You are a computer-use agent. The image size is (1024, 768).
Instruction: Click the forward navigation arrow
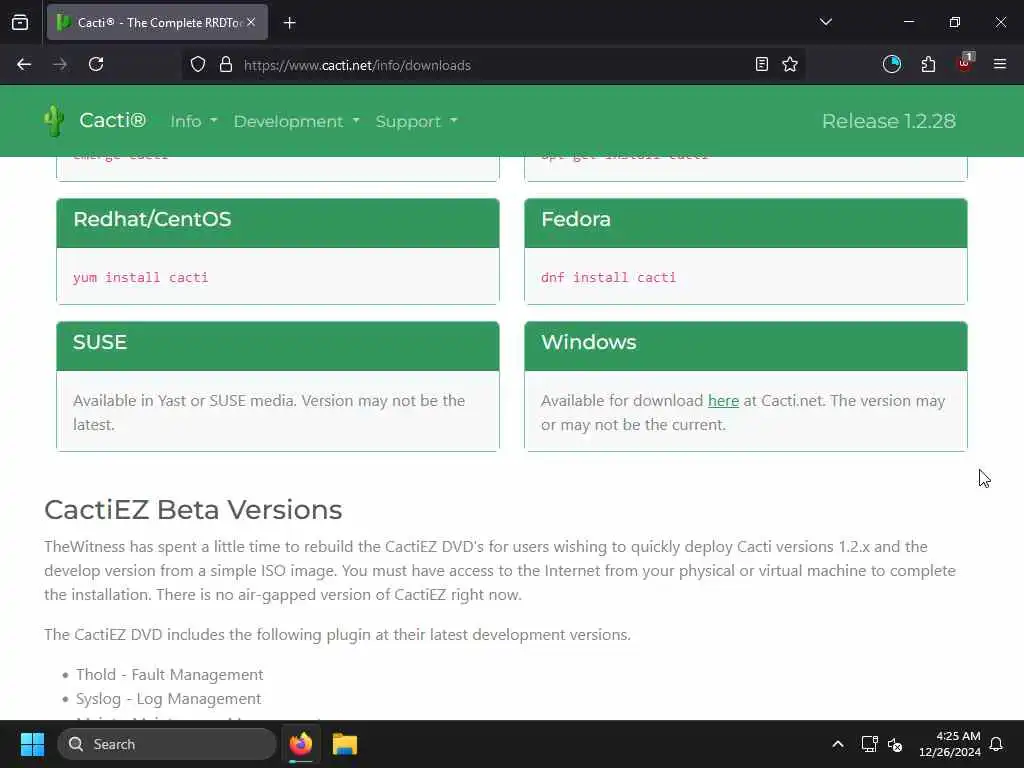click(x=59, y=64)
